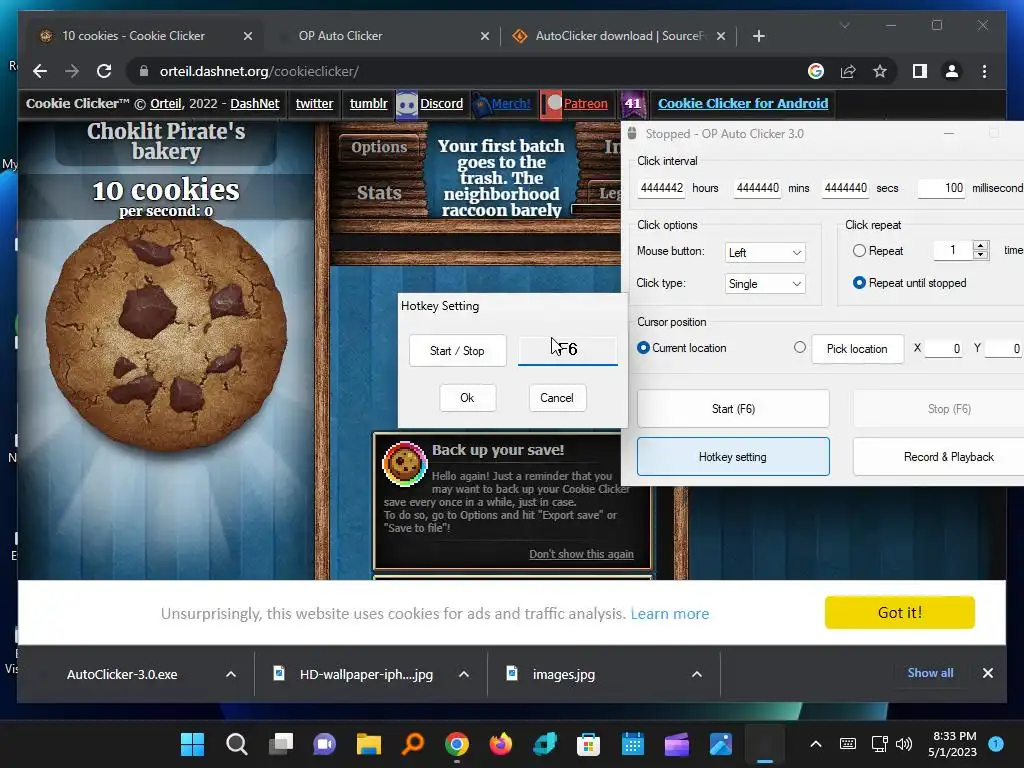Image resolution: width=1024 pixels, height=768 pixels.
Task: Click the address bar URL
Action: coord(259,71)
